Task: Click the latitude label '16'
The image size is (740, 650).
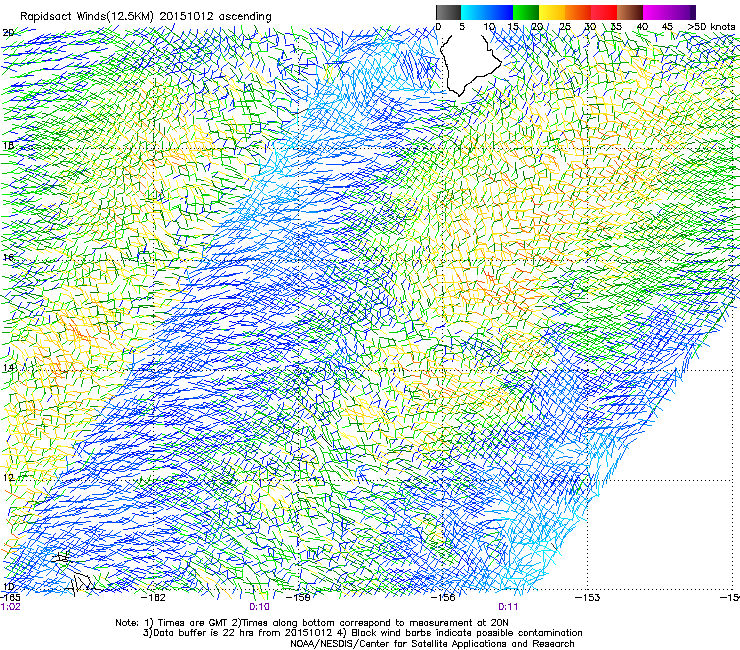Action: pyautogui.click(x=8, y=257)
